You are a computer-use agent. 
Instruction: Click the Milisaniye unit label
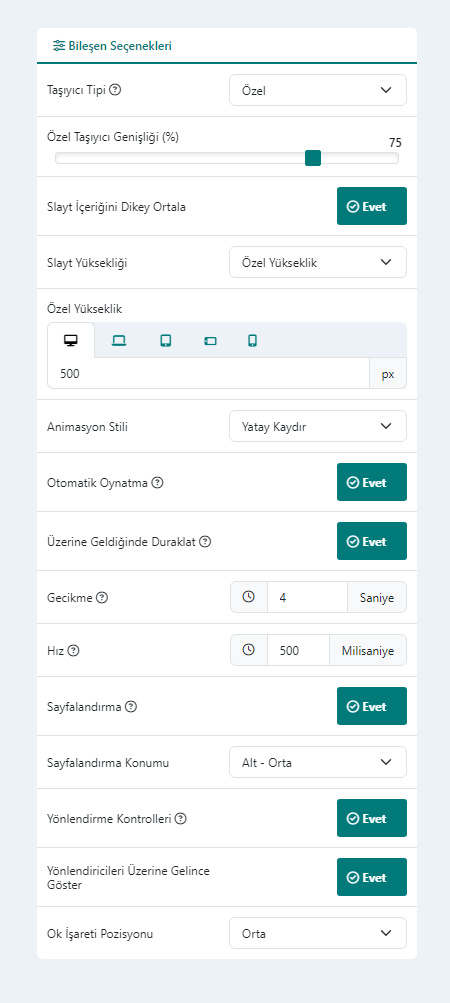tap(368, 651)
